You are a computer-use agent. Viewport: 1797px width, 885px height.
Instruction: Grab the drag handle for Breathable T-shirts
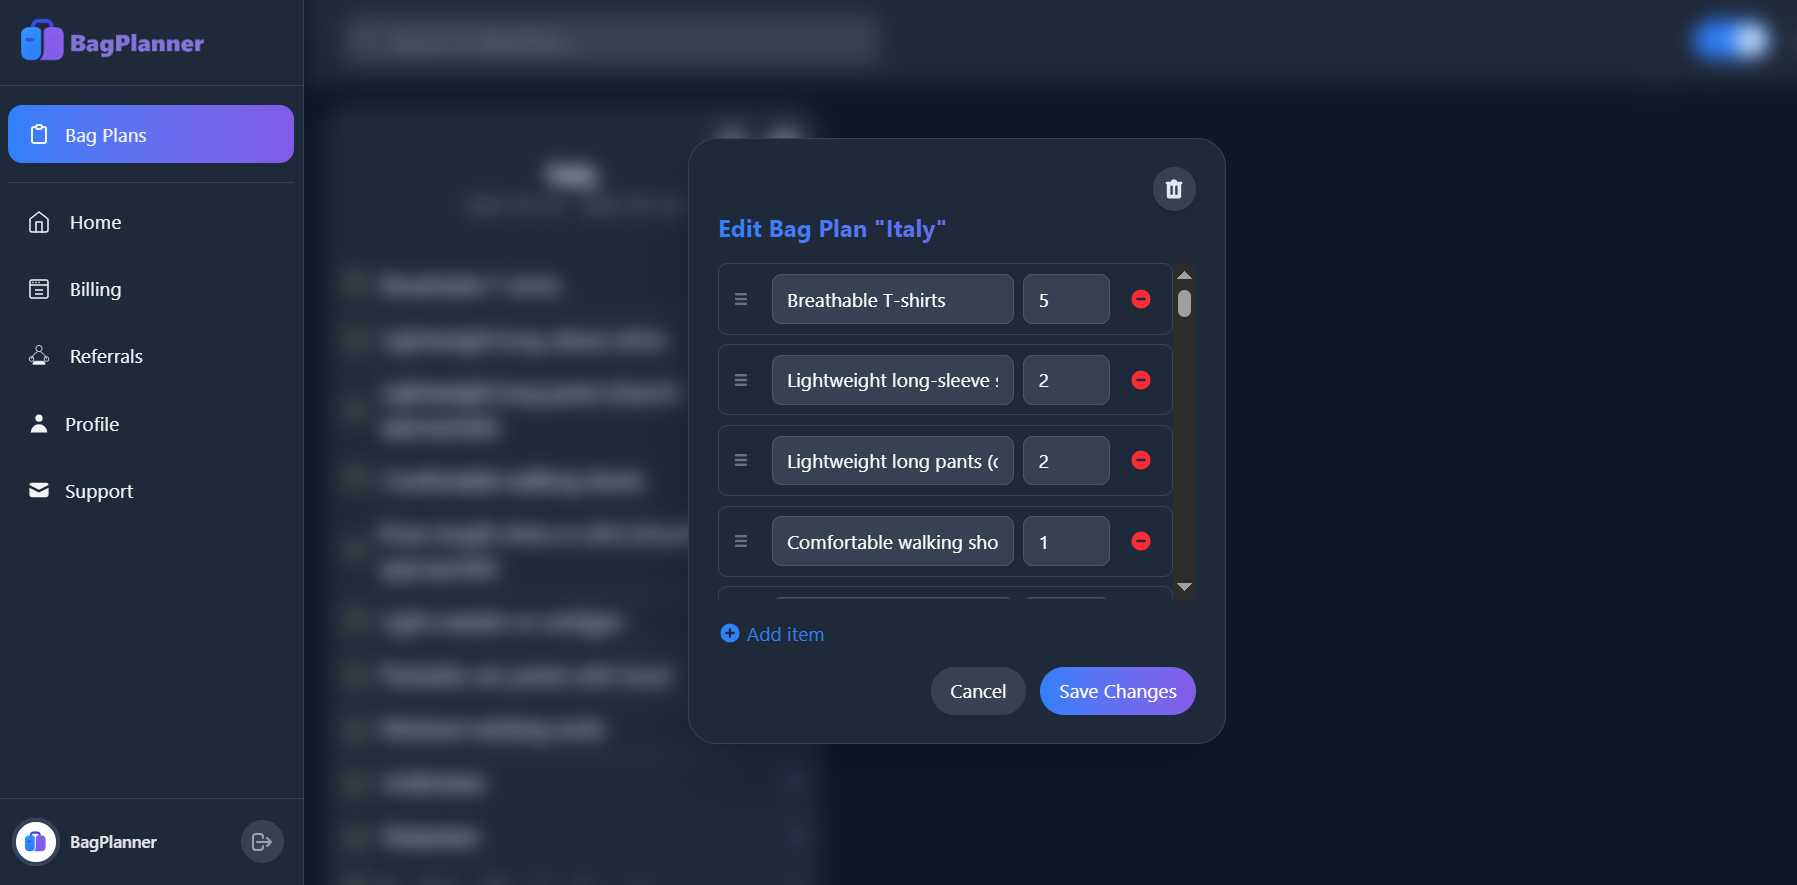click(x=741, y=299)
